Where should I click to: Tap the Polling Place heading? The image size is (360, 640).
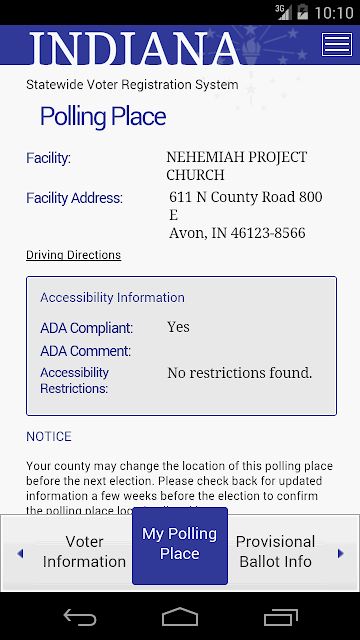(x=103, y=117)
